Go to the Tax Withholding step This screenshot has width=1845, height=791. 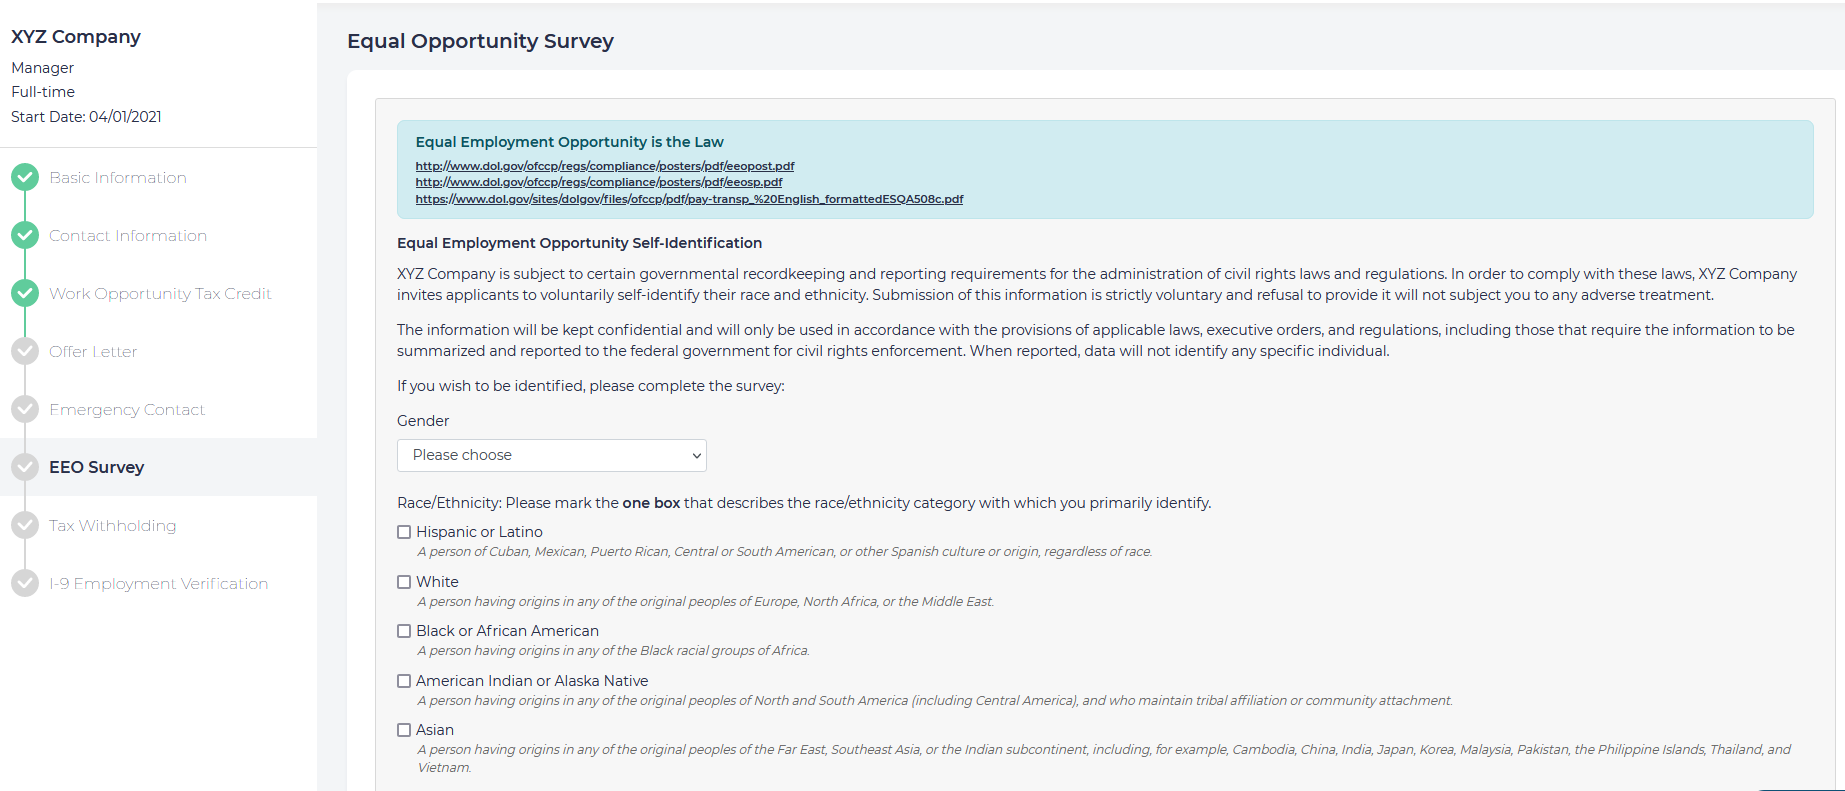pyautogui.click(x=112, y=525)
